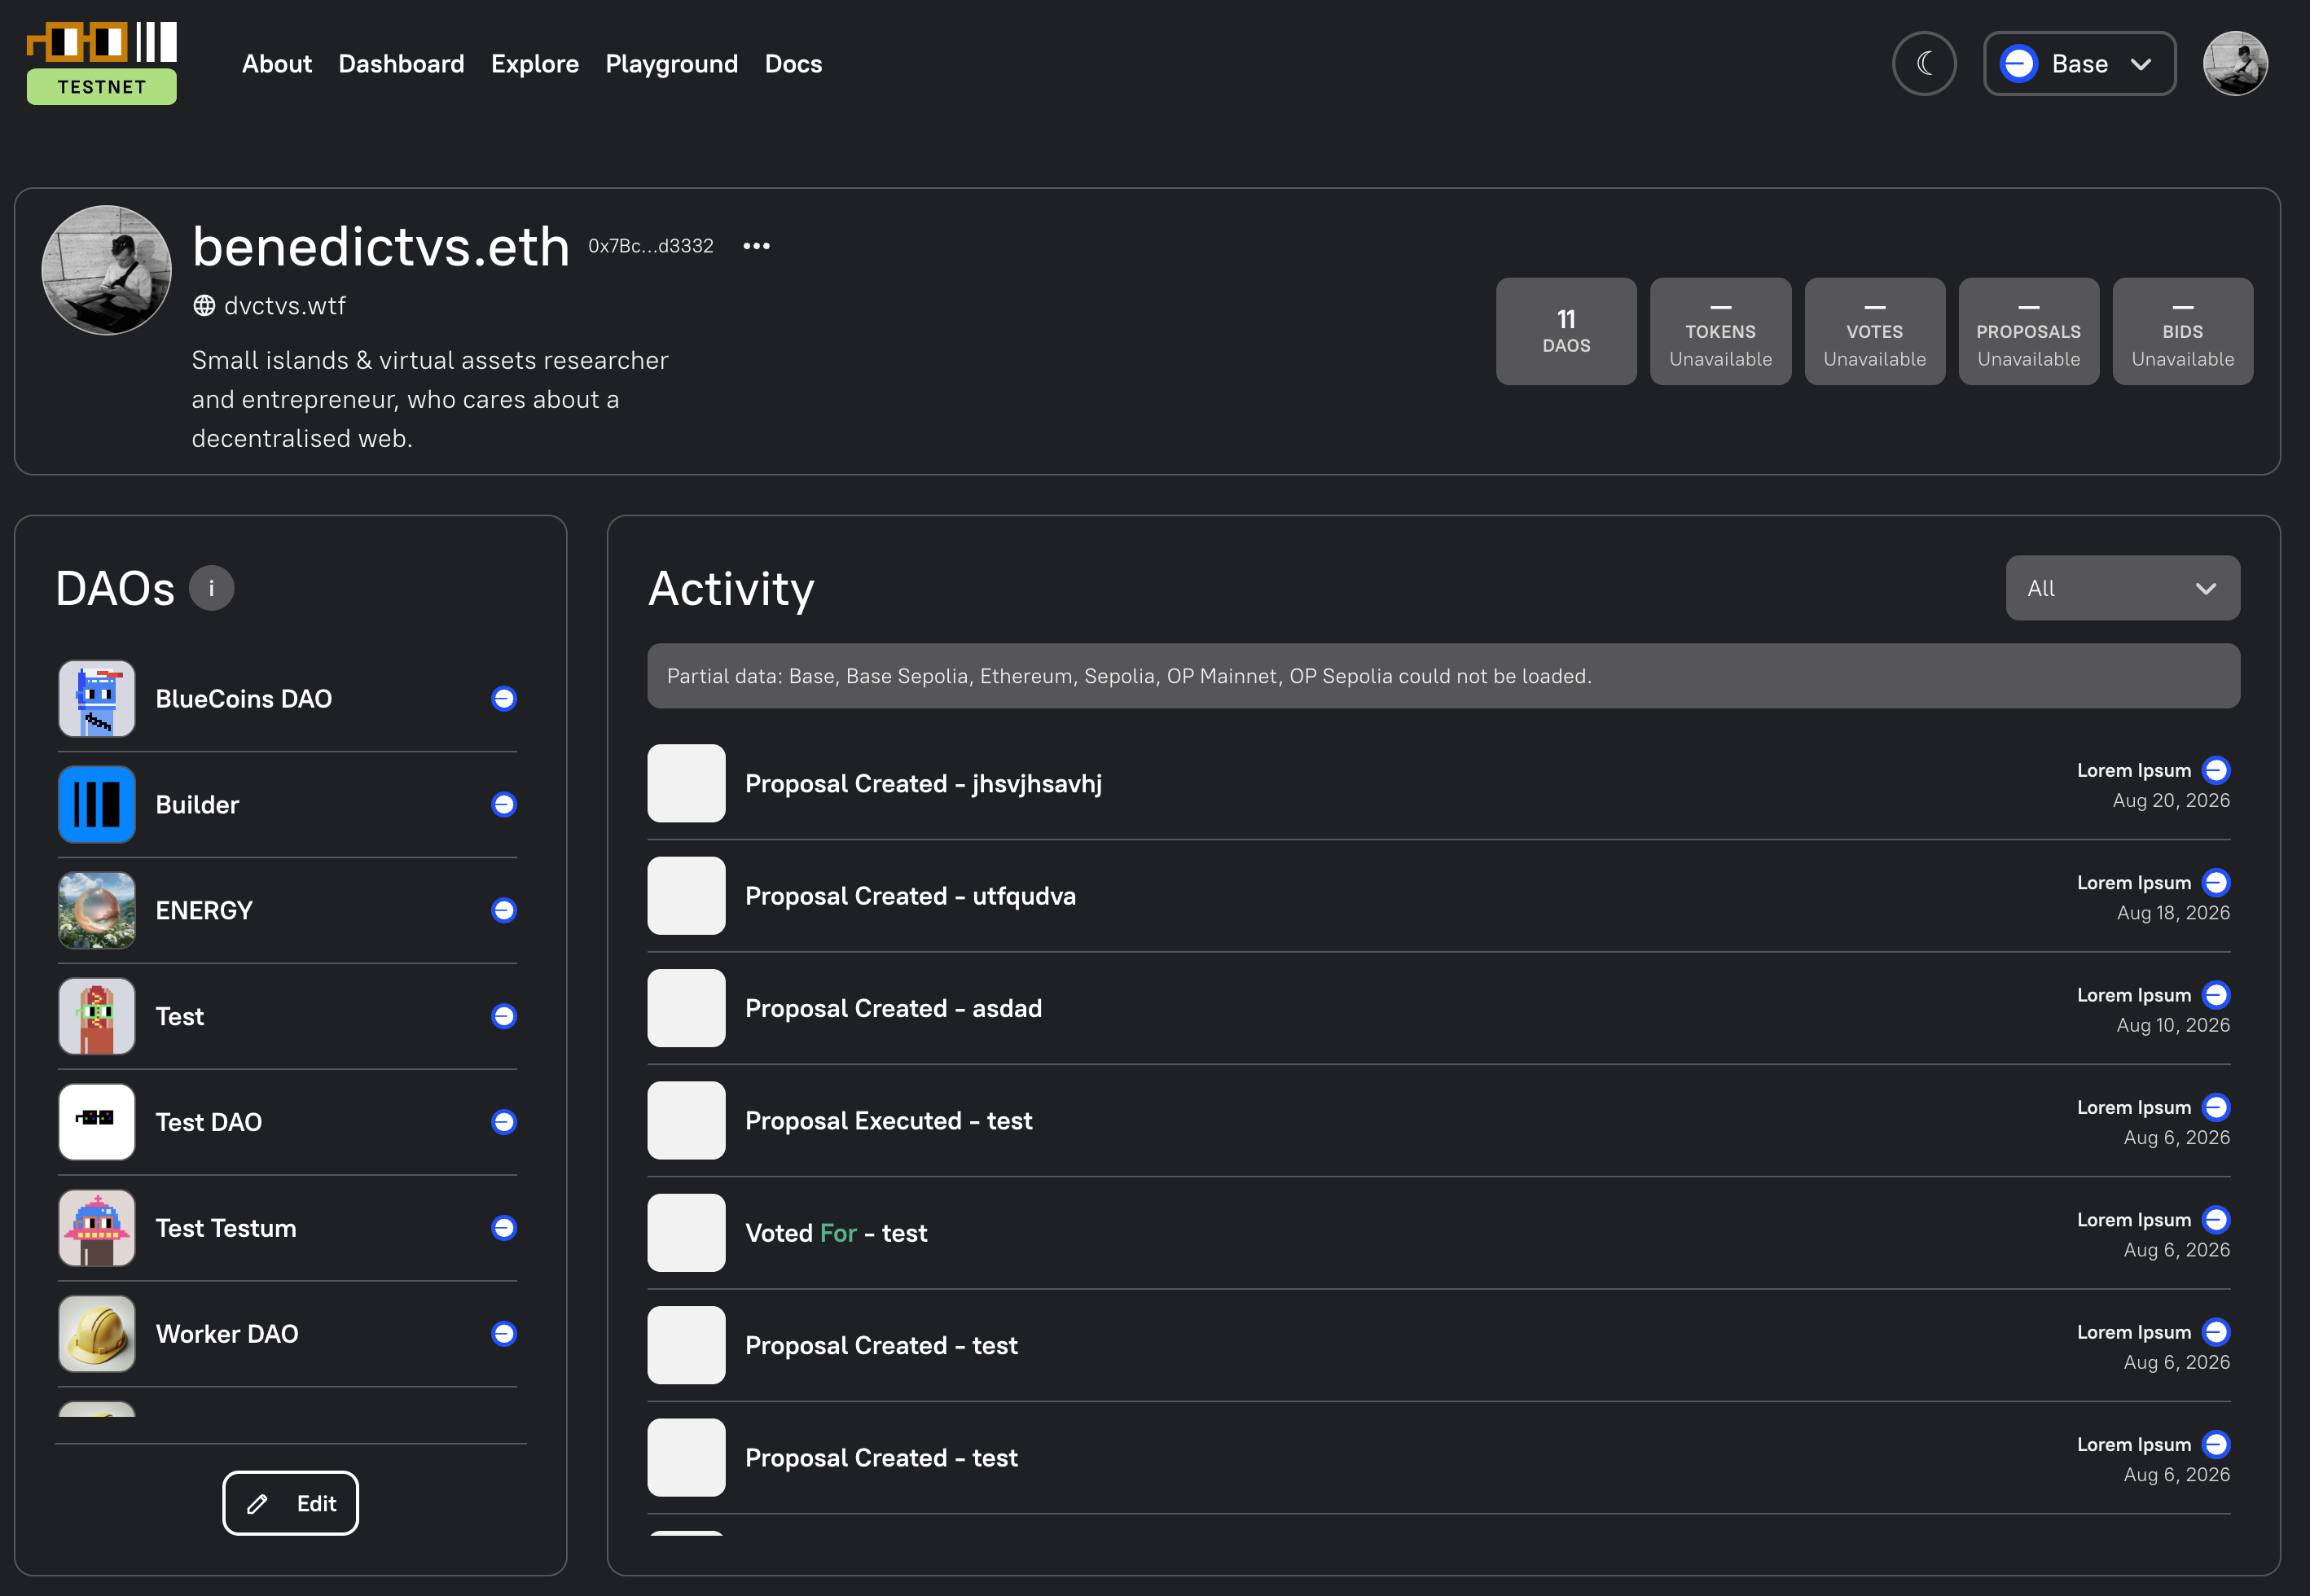
Task: Go to Dashboard
Action: (x=401, y=64)
